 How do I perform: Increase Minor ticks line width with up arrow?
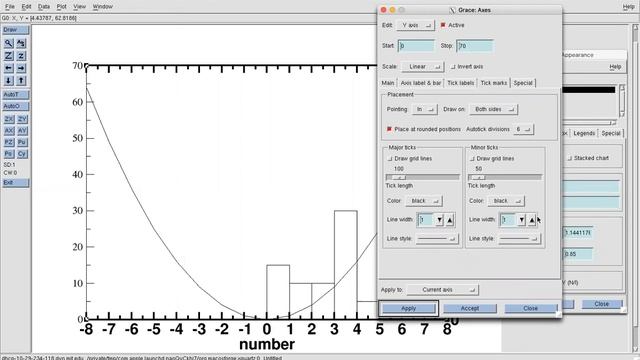(x=532, y=220)
